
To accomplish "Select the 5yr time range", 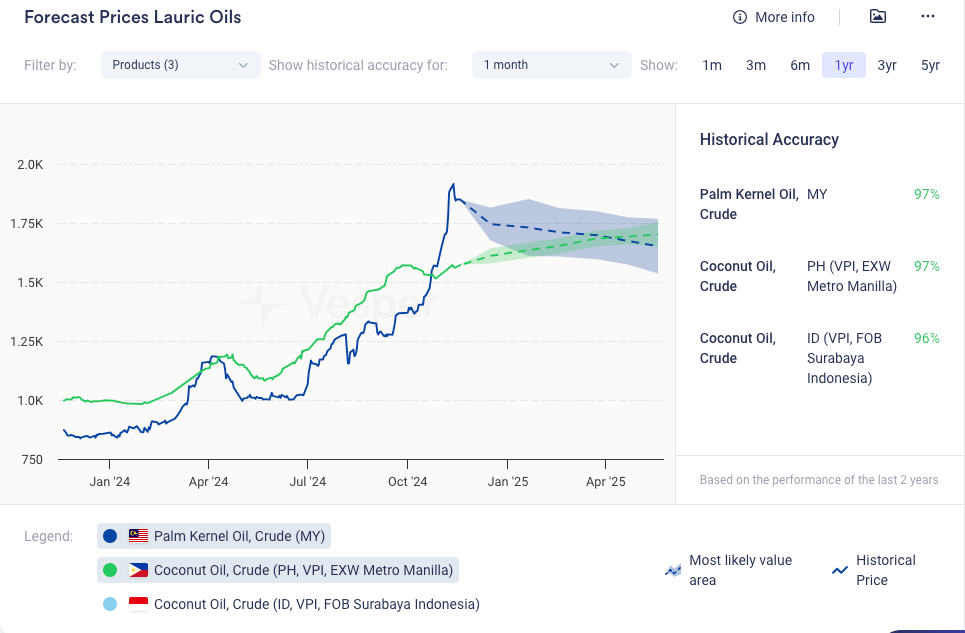I will tap(930, 65).
